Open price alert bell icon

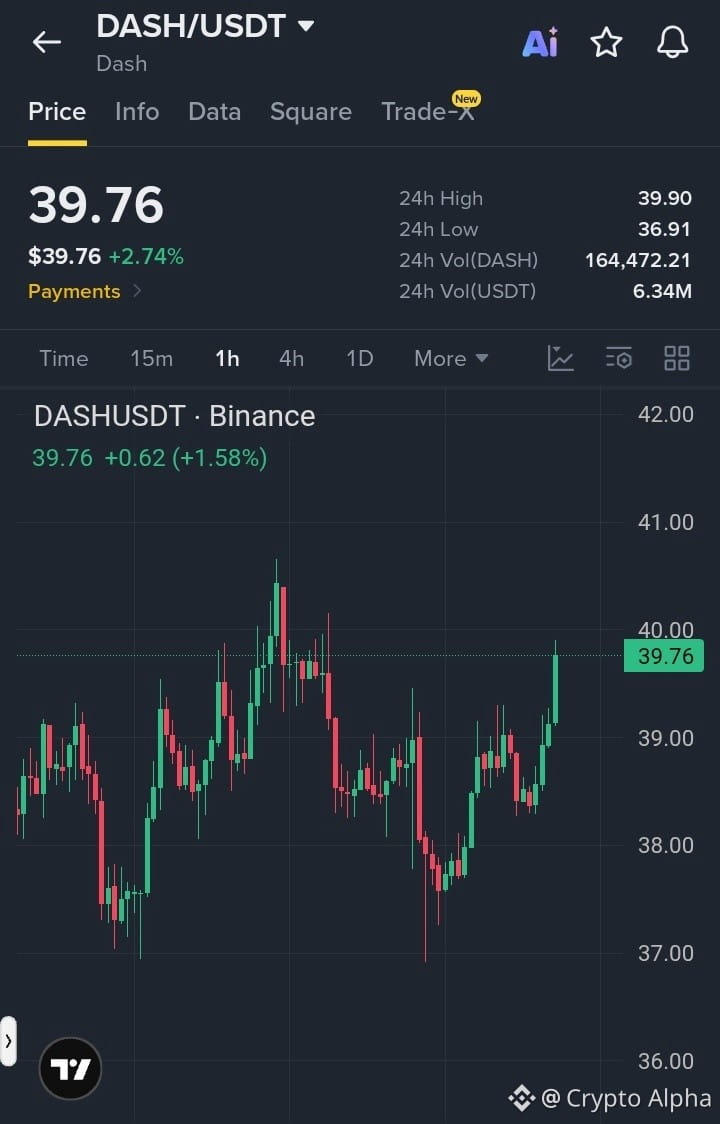pos(673,42)
